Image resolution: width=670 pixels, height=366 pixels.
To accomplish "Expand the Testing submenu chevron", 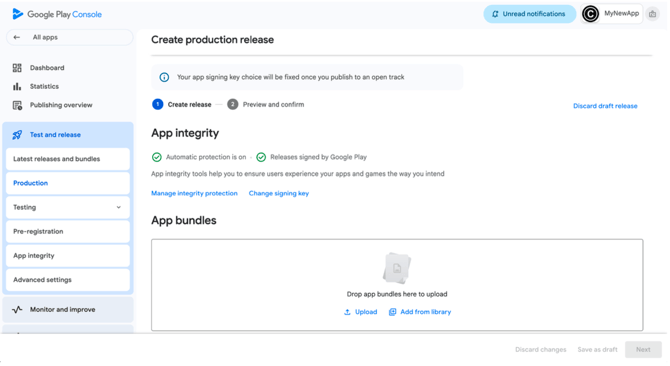I will click(118, 207).
